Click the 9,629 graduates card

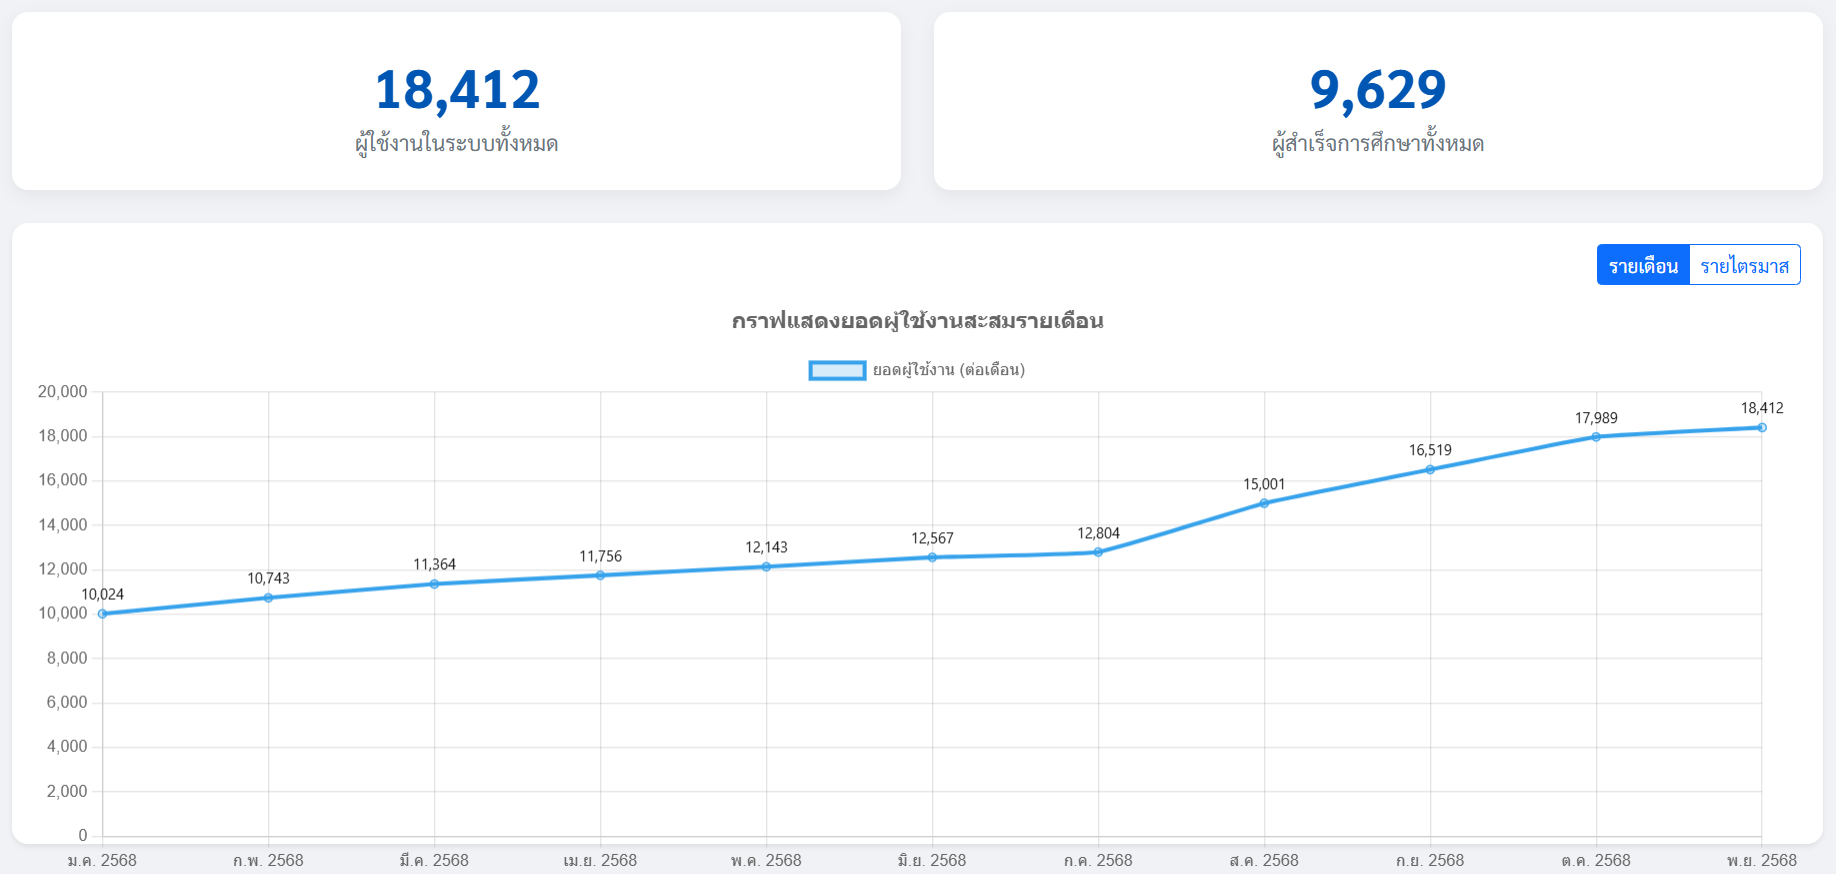point(1377,101)
